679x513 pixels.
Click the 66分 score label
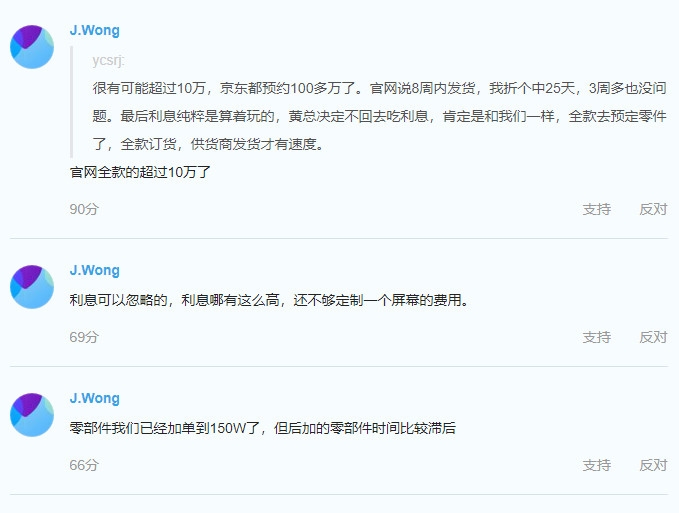pos(84,465)
